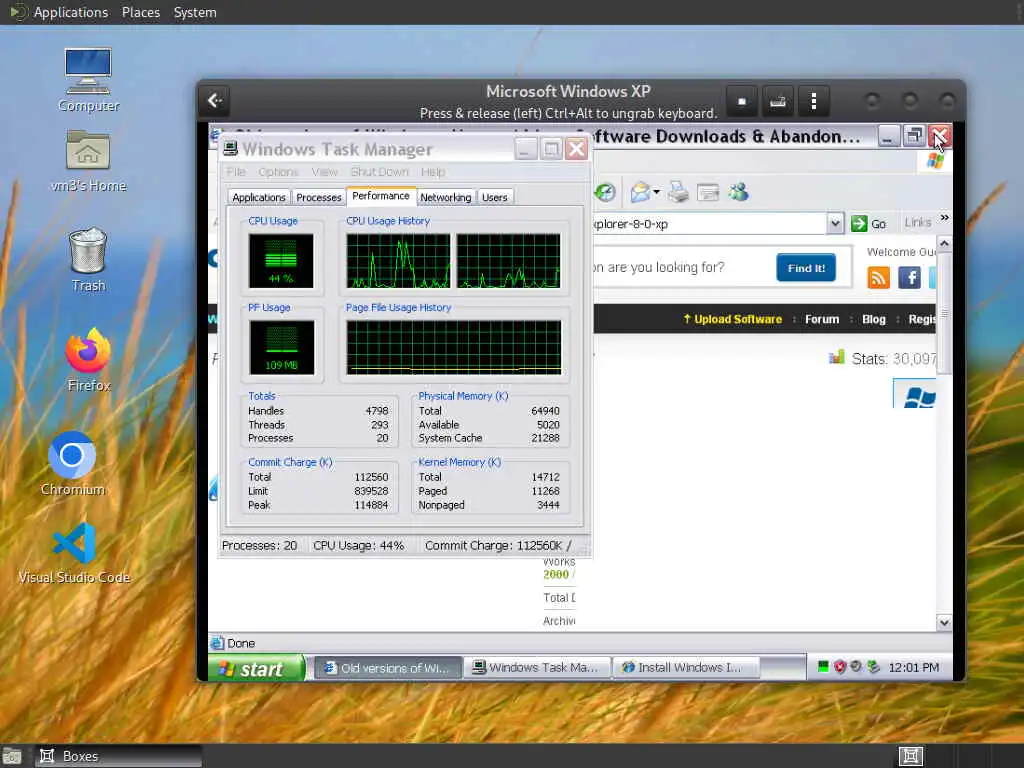Open the Forum link
The height and width of the screenshot is (768, 1024).
click(822, 319)
